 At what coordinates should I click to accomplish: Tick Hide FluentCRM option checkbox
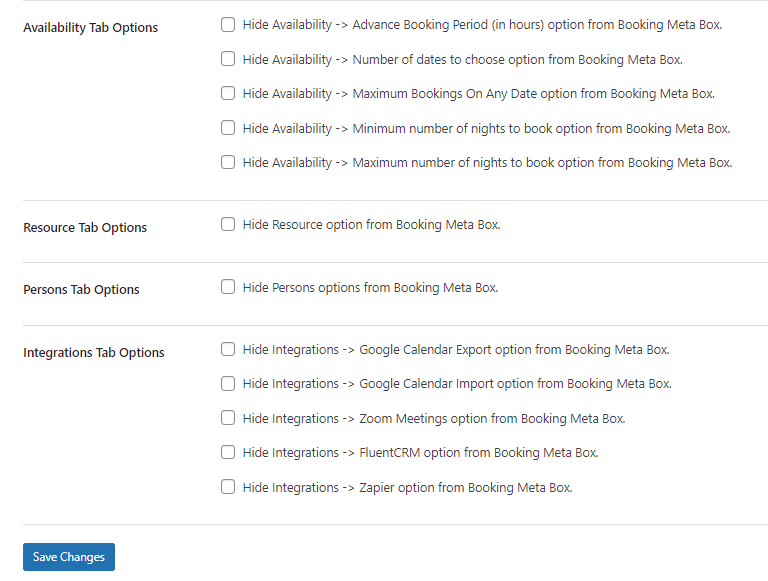tap(228, 452)
